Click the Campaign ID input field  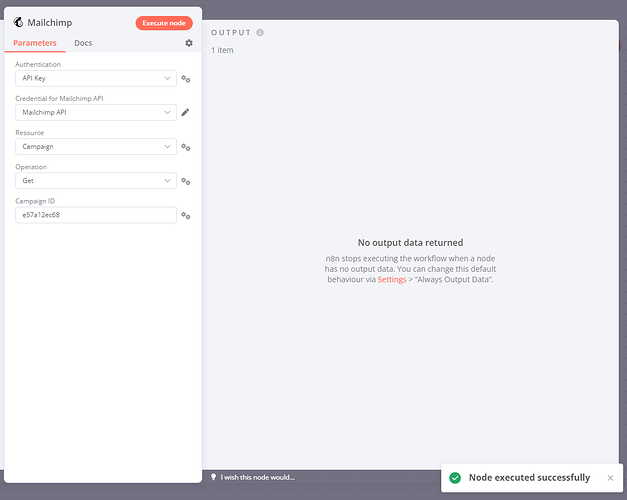(96, 215)
